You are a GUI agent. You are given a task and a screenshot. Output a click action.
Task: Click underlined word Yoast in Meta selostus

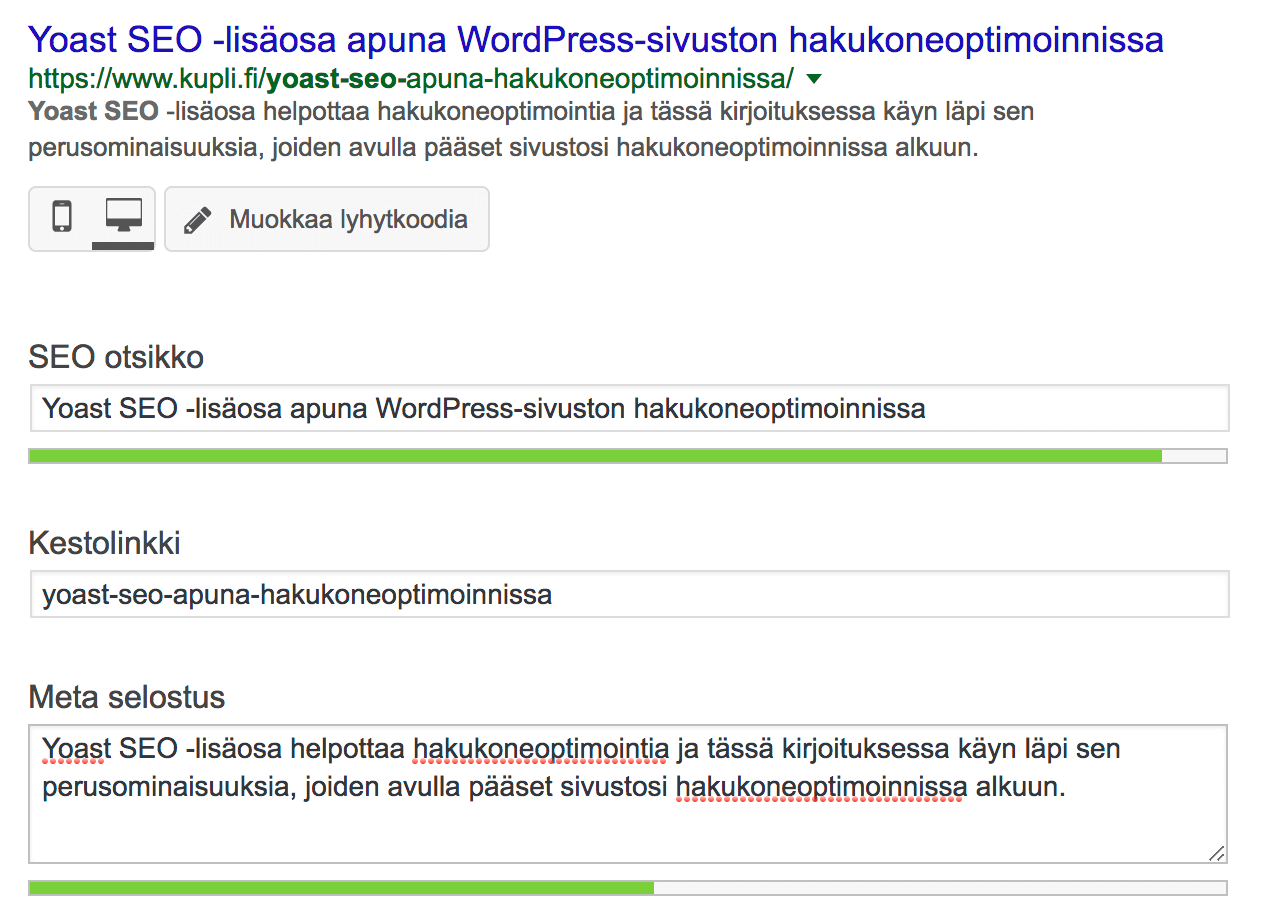click(77, 749)
